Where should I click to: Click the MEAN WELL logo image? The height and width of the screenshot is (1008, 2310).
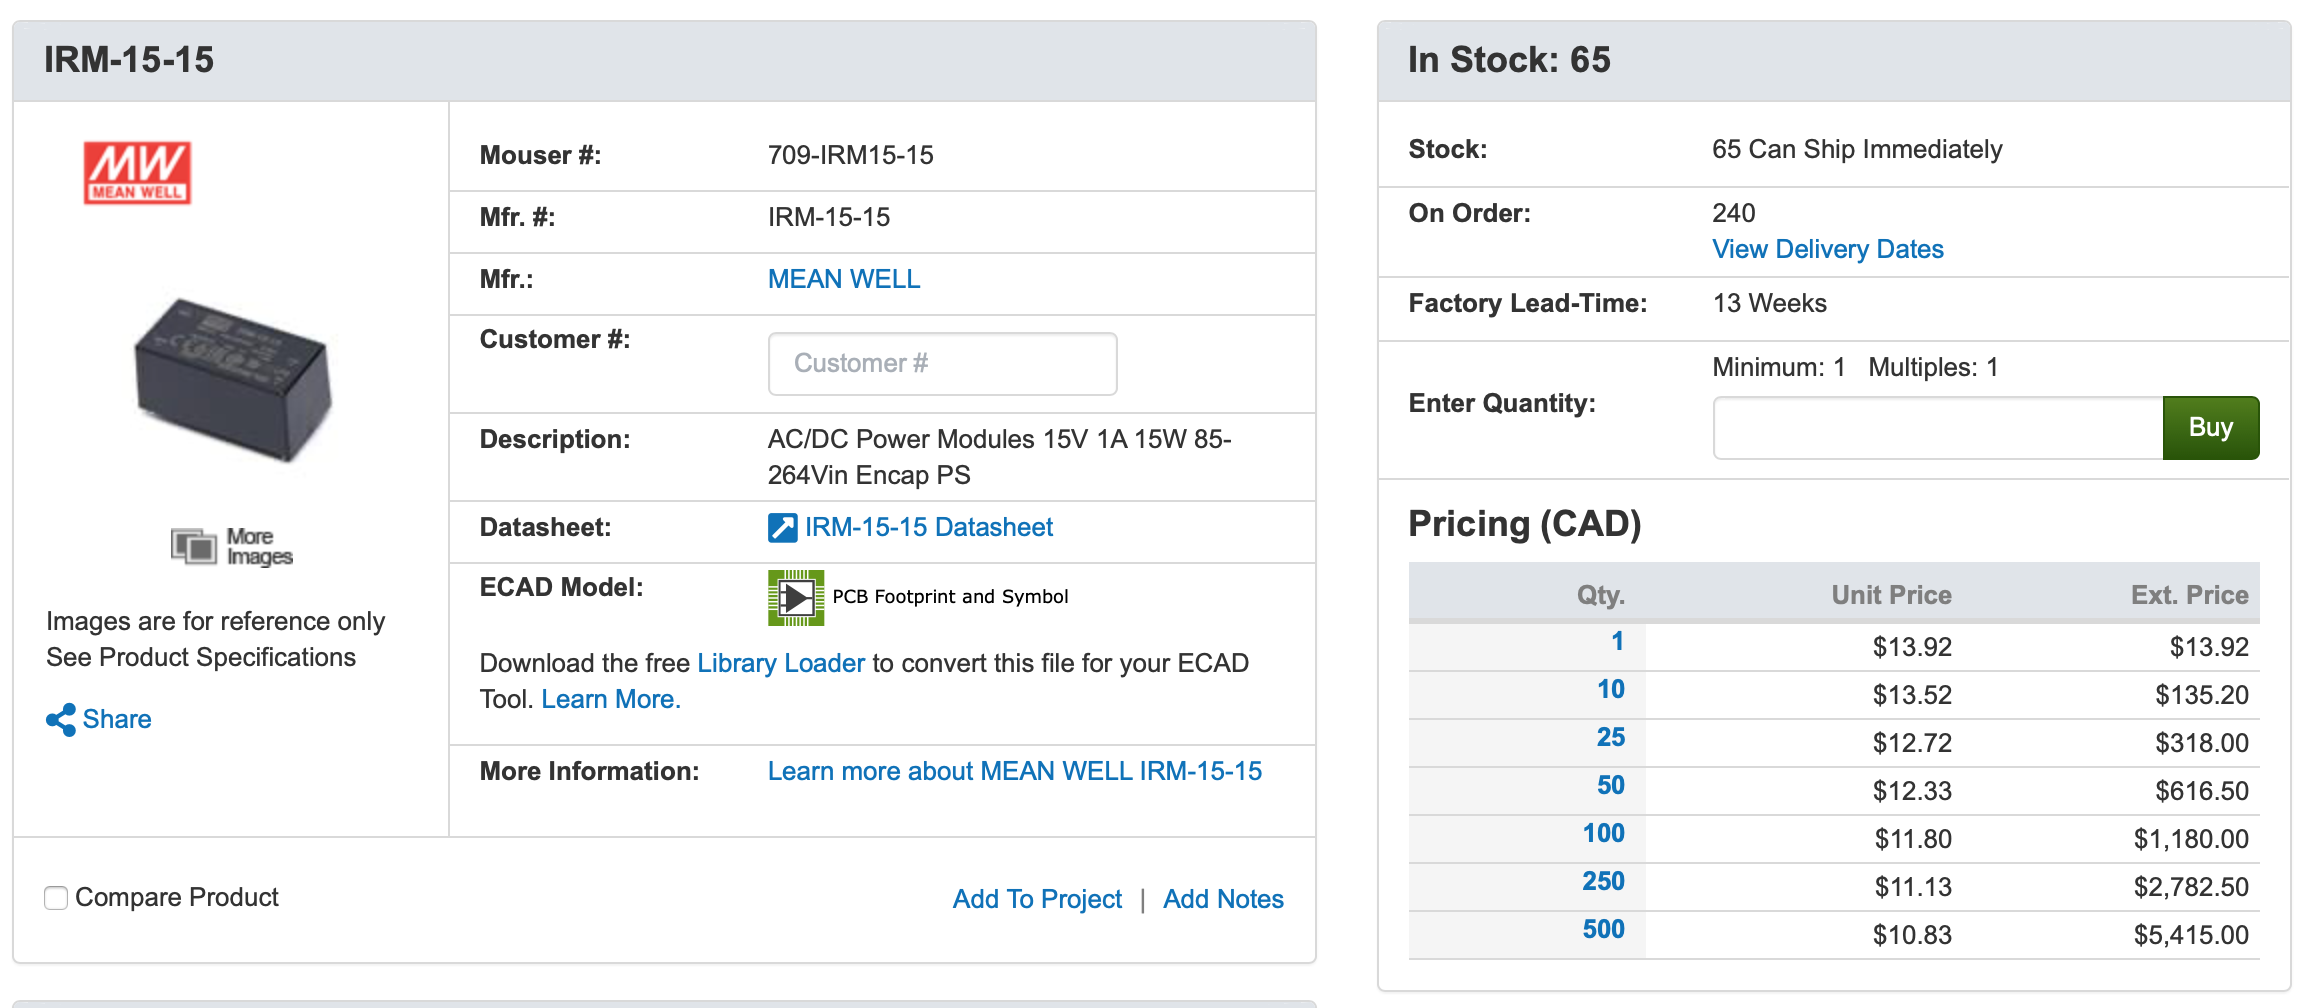pyautogui.click(x=137, y=173)
